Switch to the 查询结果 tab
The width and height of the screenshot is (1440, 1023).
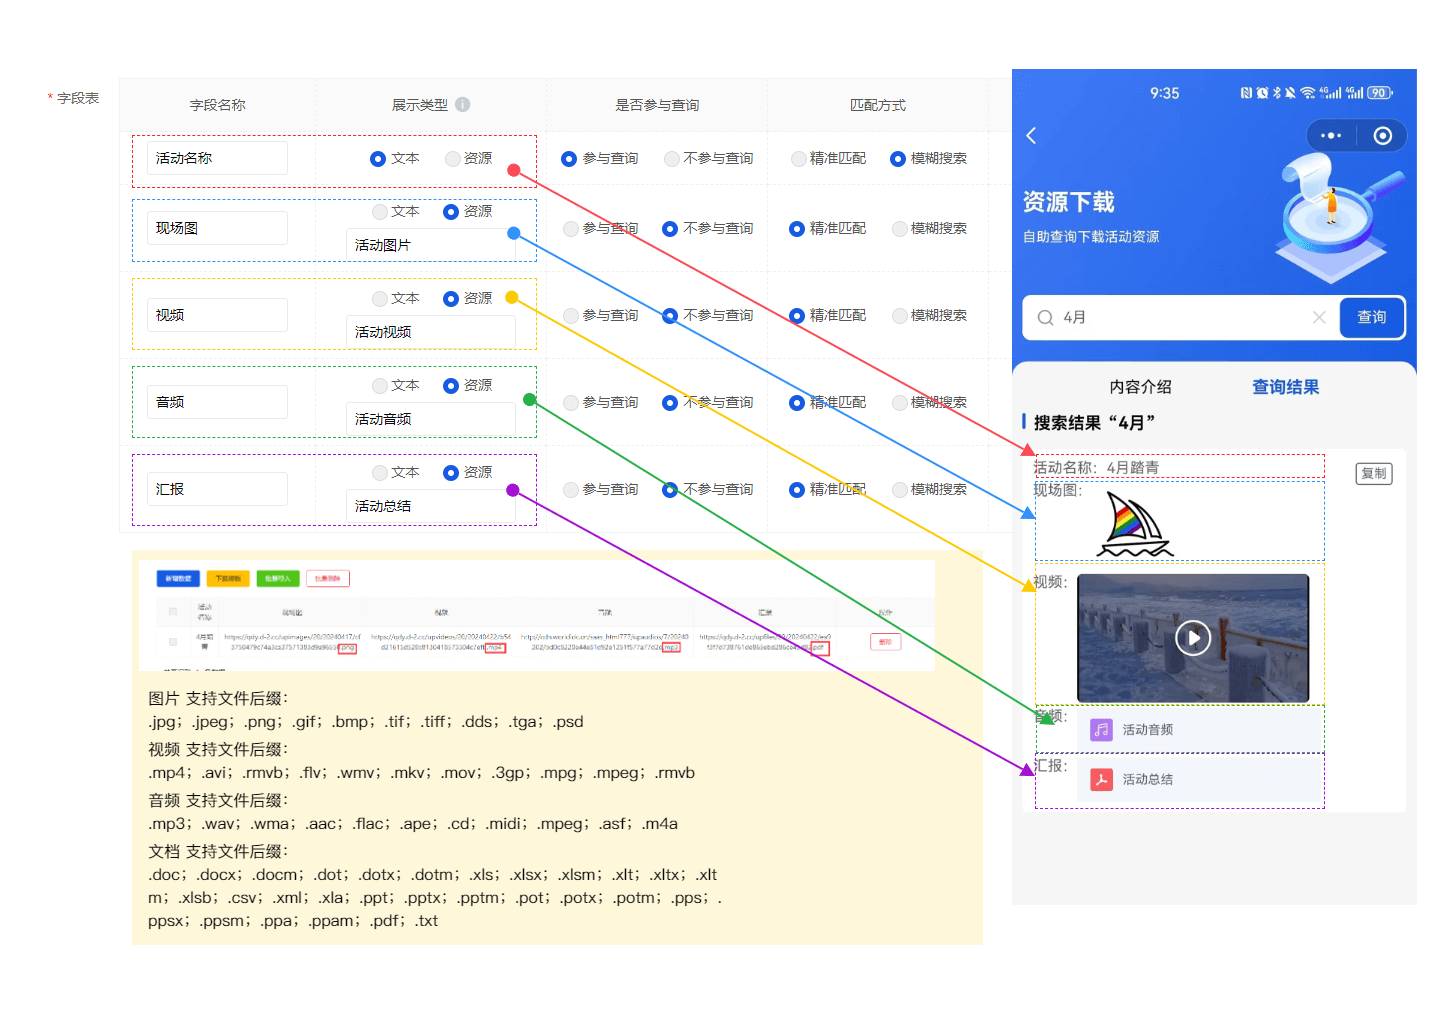pos(1285,386)
